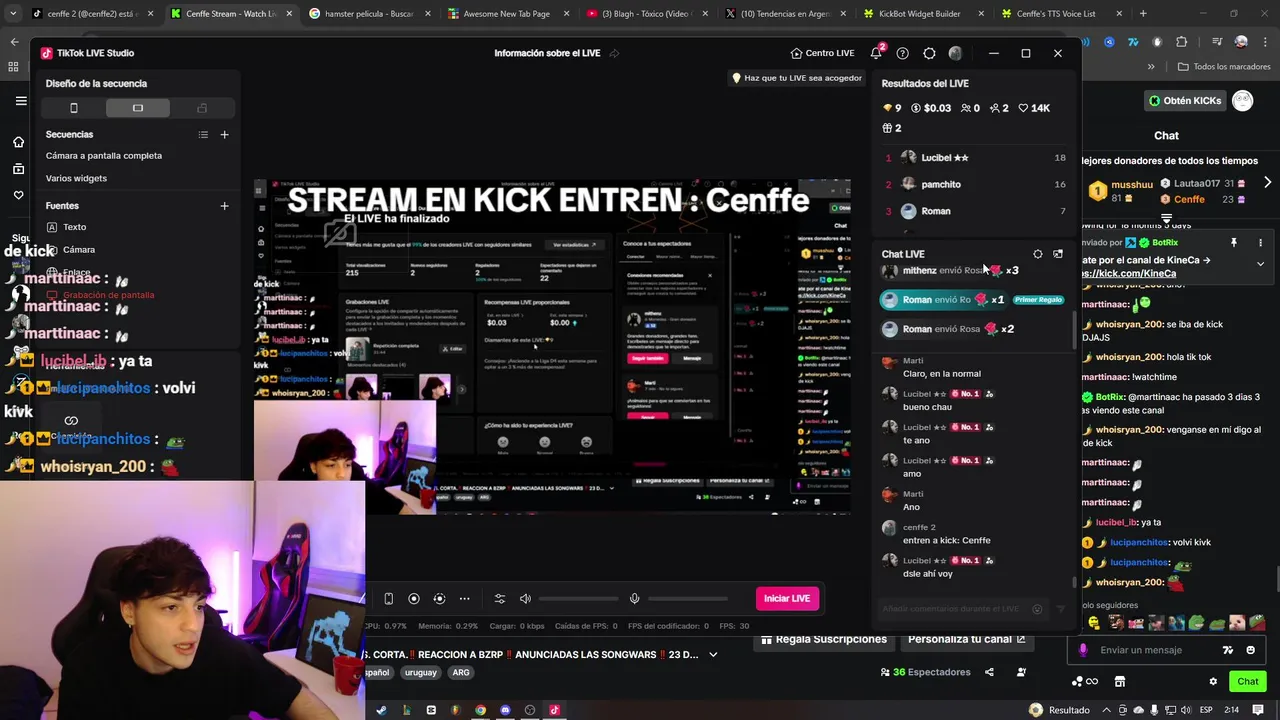Click the uruguay tag under the stream title
Screen dimensions: 1280x720
(420, 673)
